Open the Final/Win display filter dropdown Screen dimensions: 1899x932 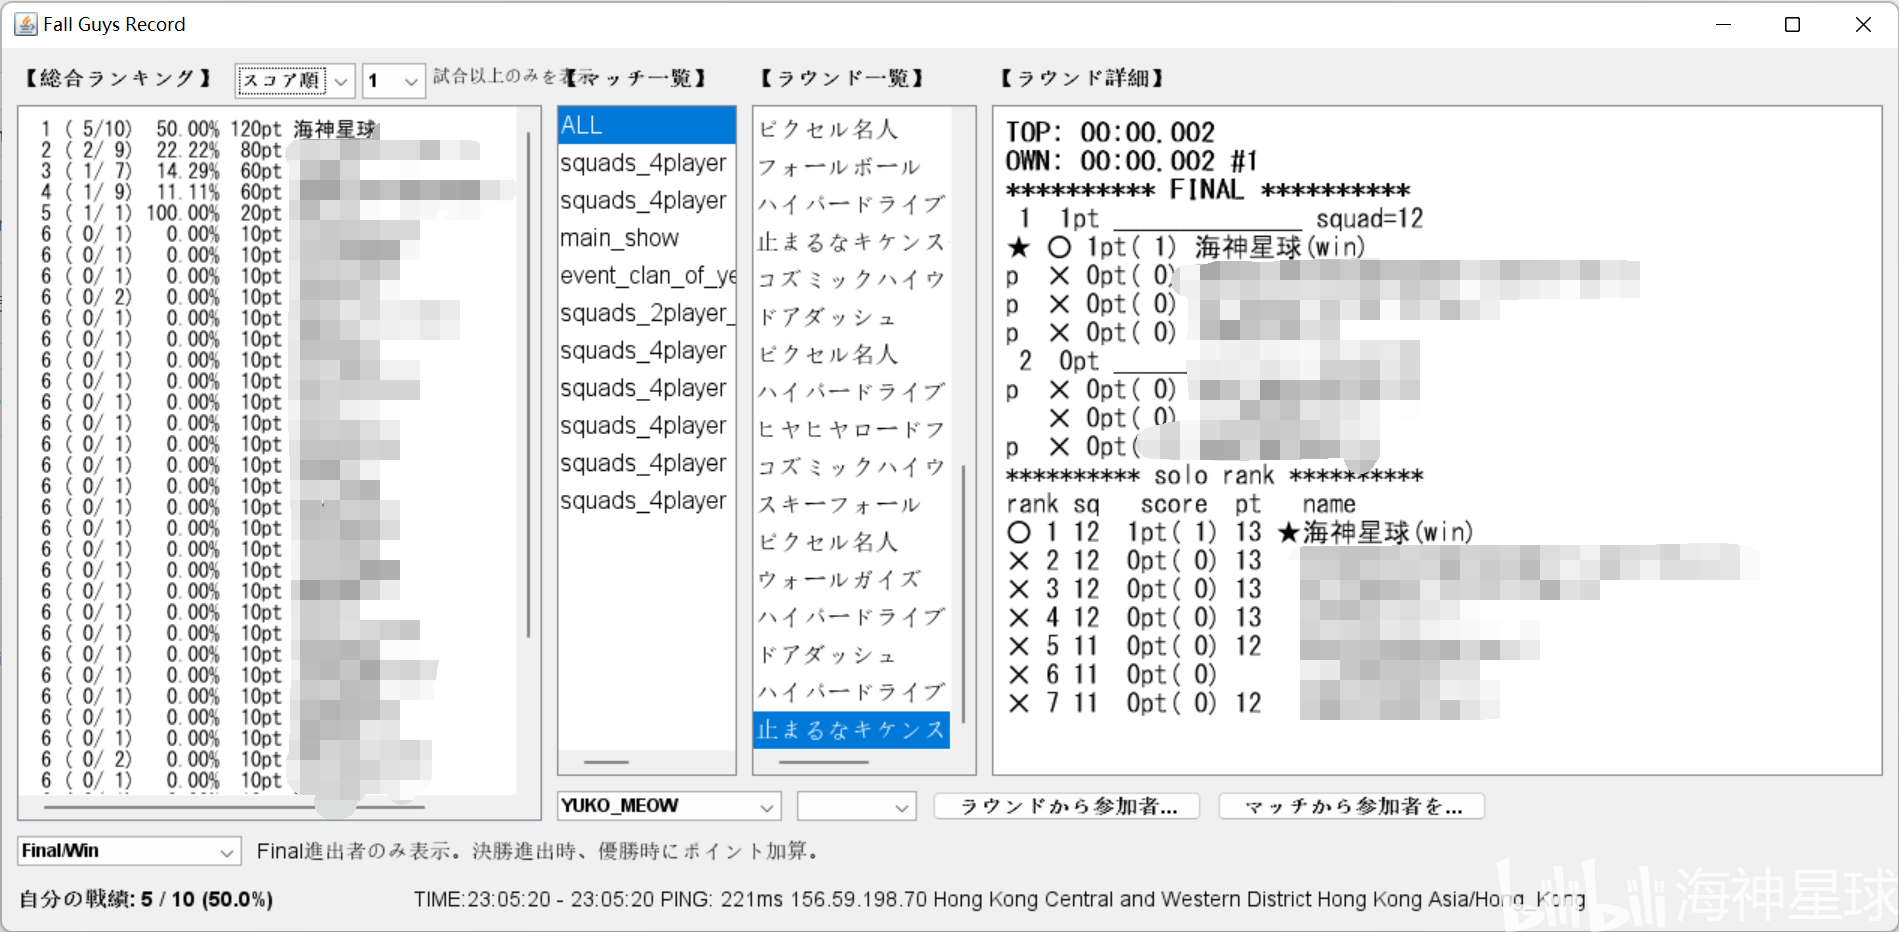(x=127, y=851)
